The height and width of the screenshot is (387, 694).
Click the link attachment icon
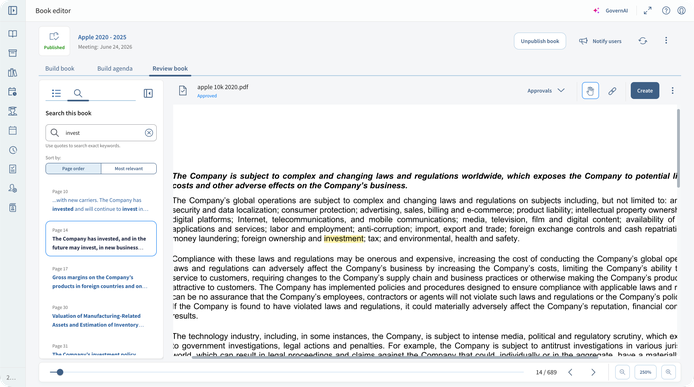point(612,91)
